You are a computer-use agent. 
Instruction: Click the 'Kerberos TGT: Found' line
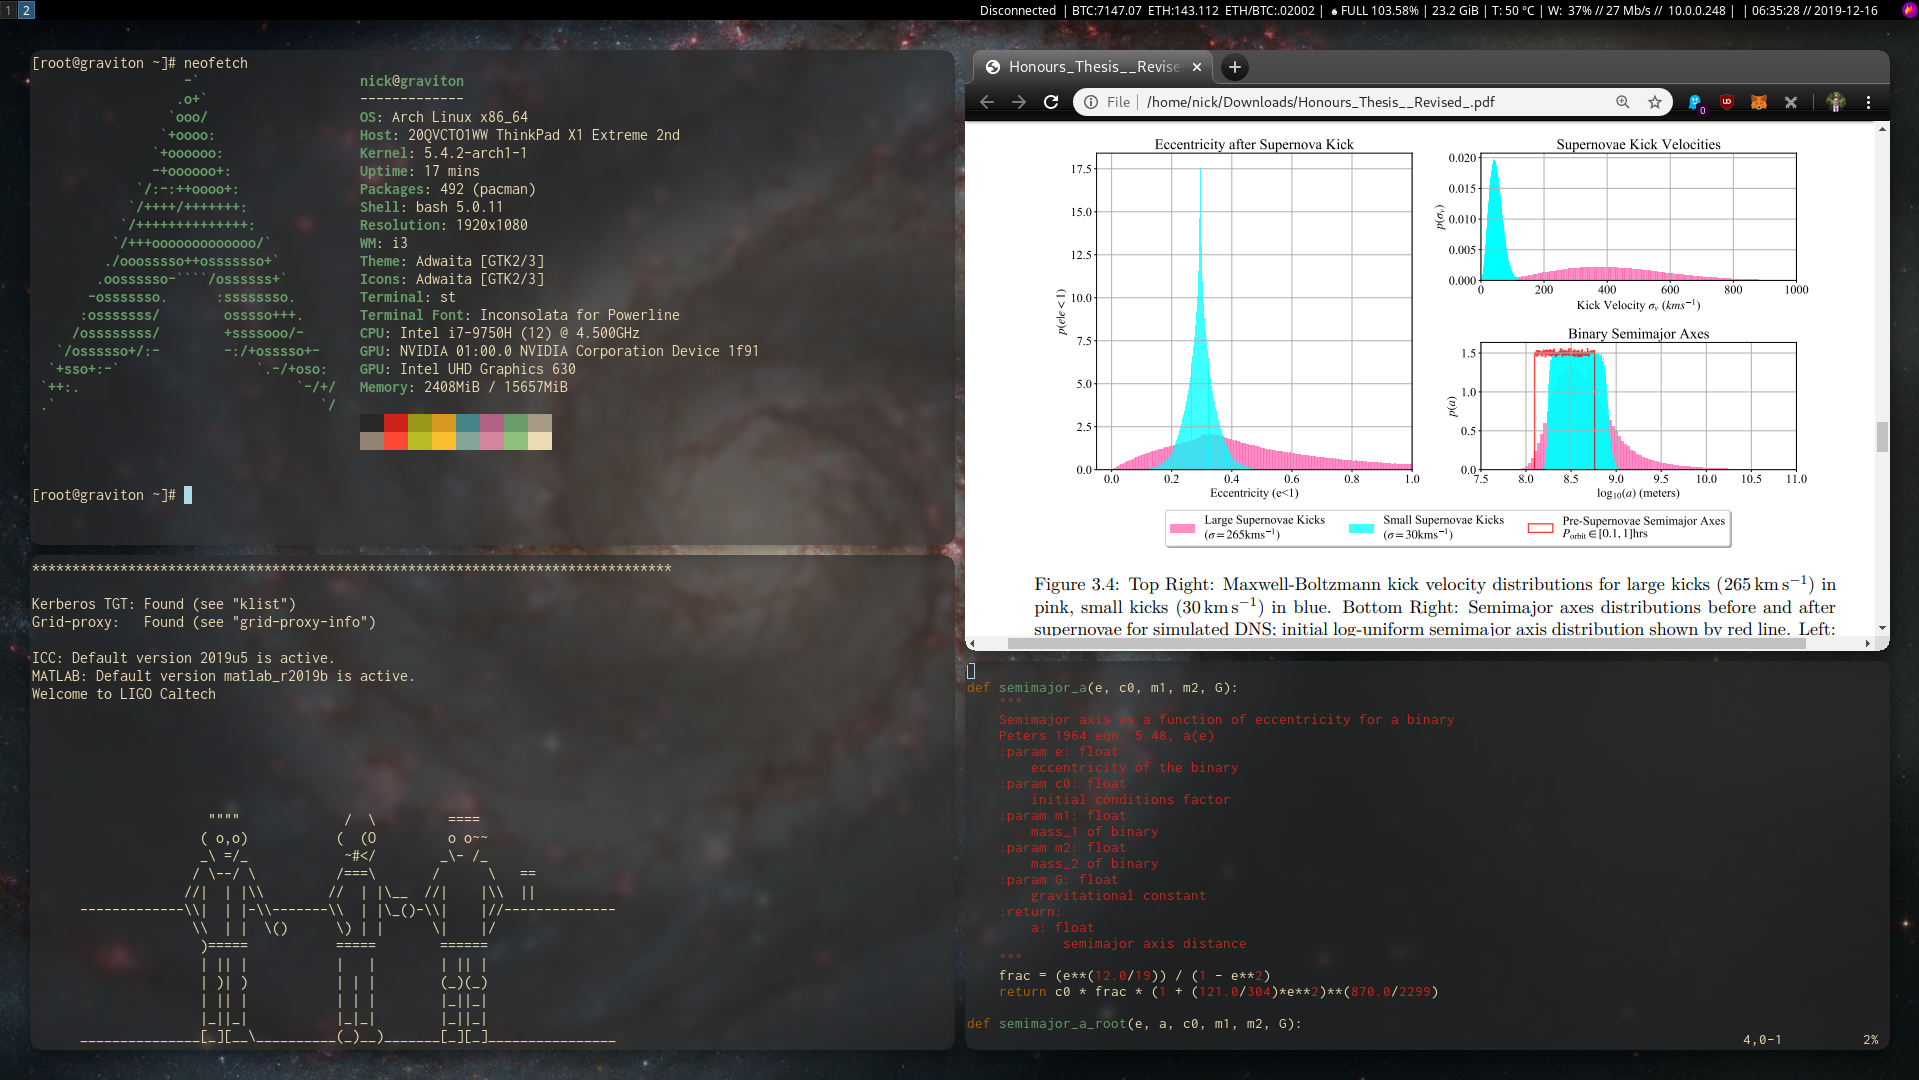pyautogui.click(x=164, y=604)
